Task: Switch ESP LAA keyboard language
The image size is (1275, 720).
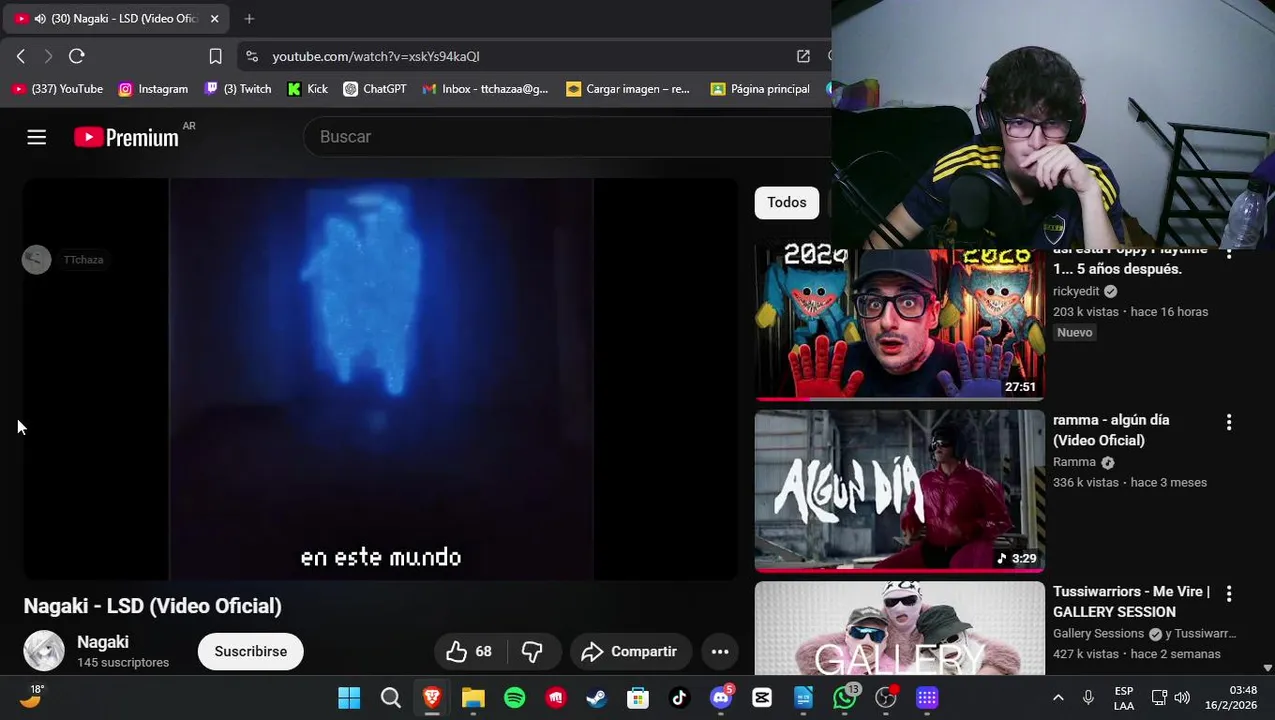Action: click(1124, 698)
